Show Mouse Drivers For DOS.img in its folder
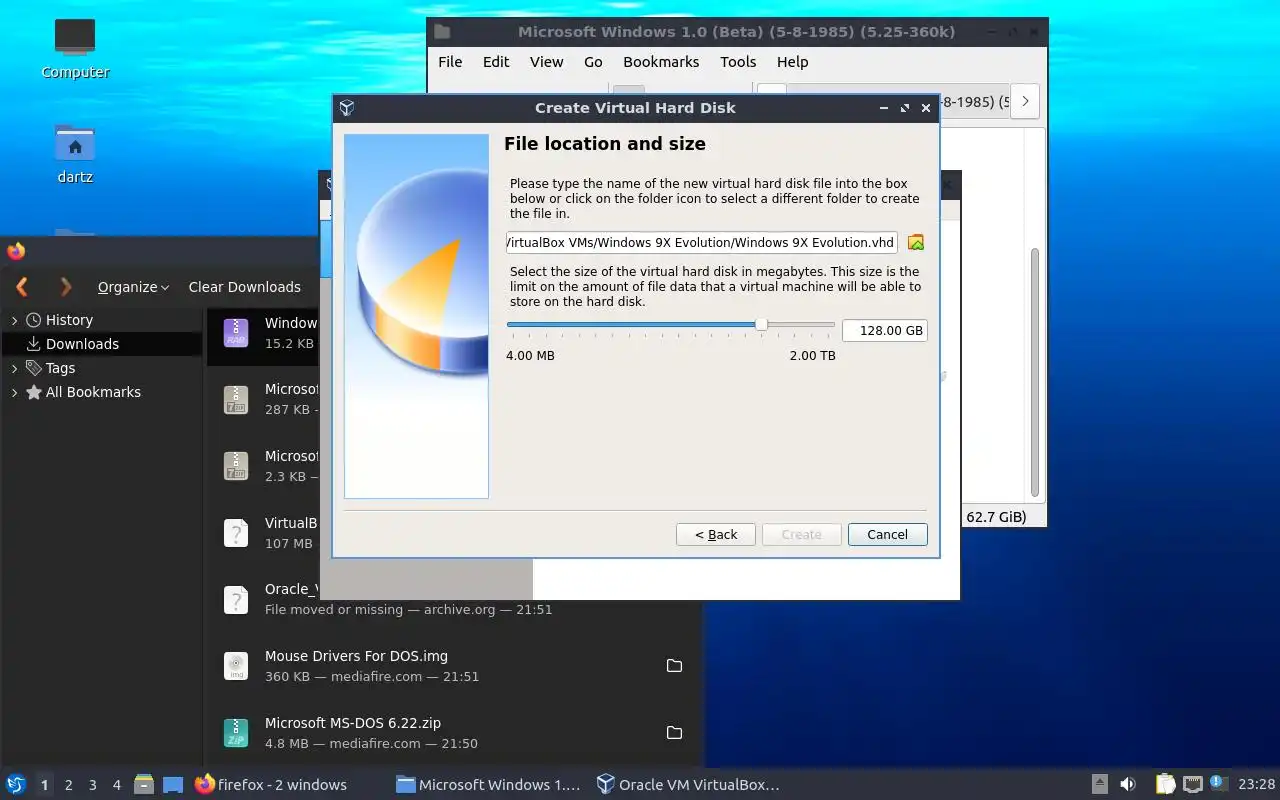The width and height of the screenshot is (1280, 800). tap(674, 666)
